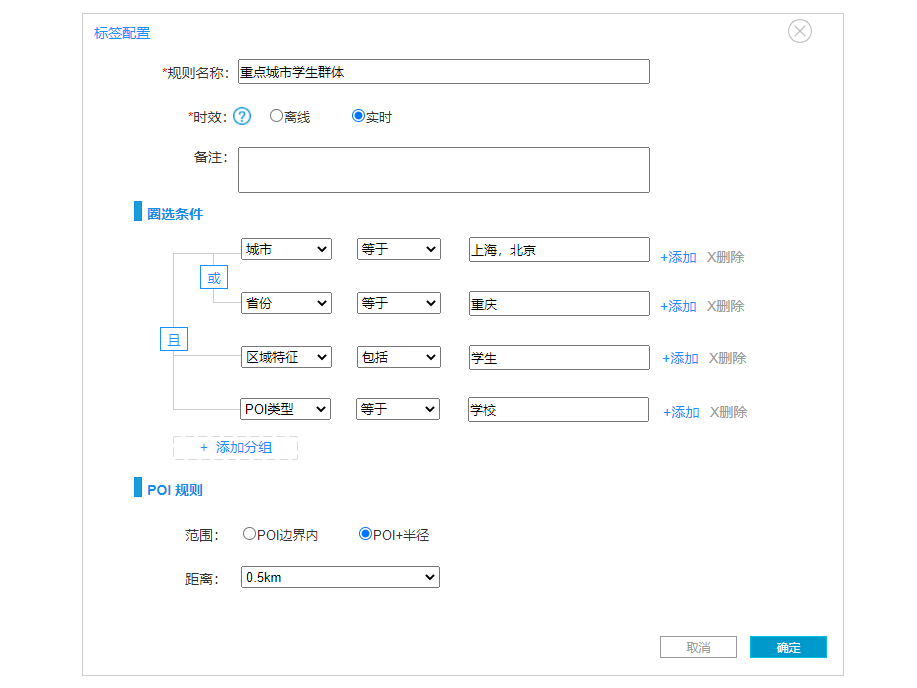Close the 标签配置 dialog with X icon
This screenshot has height=688, width=917.
coord(800,31)
